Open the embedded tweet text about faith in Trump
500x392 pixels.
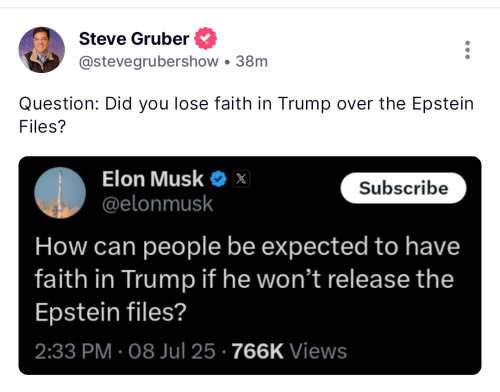pos(247,279)
